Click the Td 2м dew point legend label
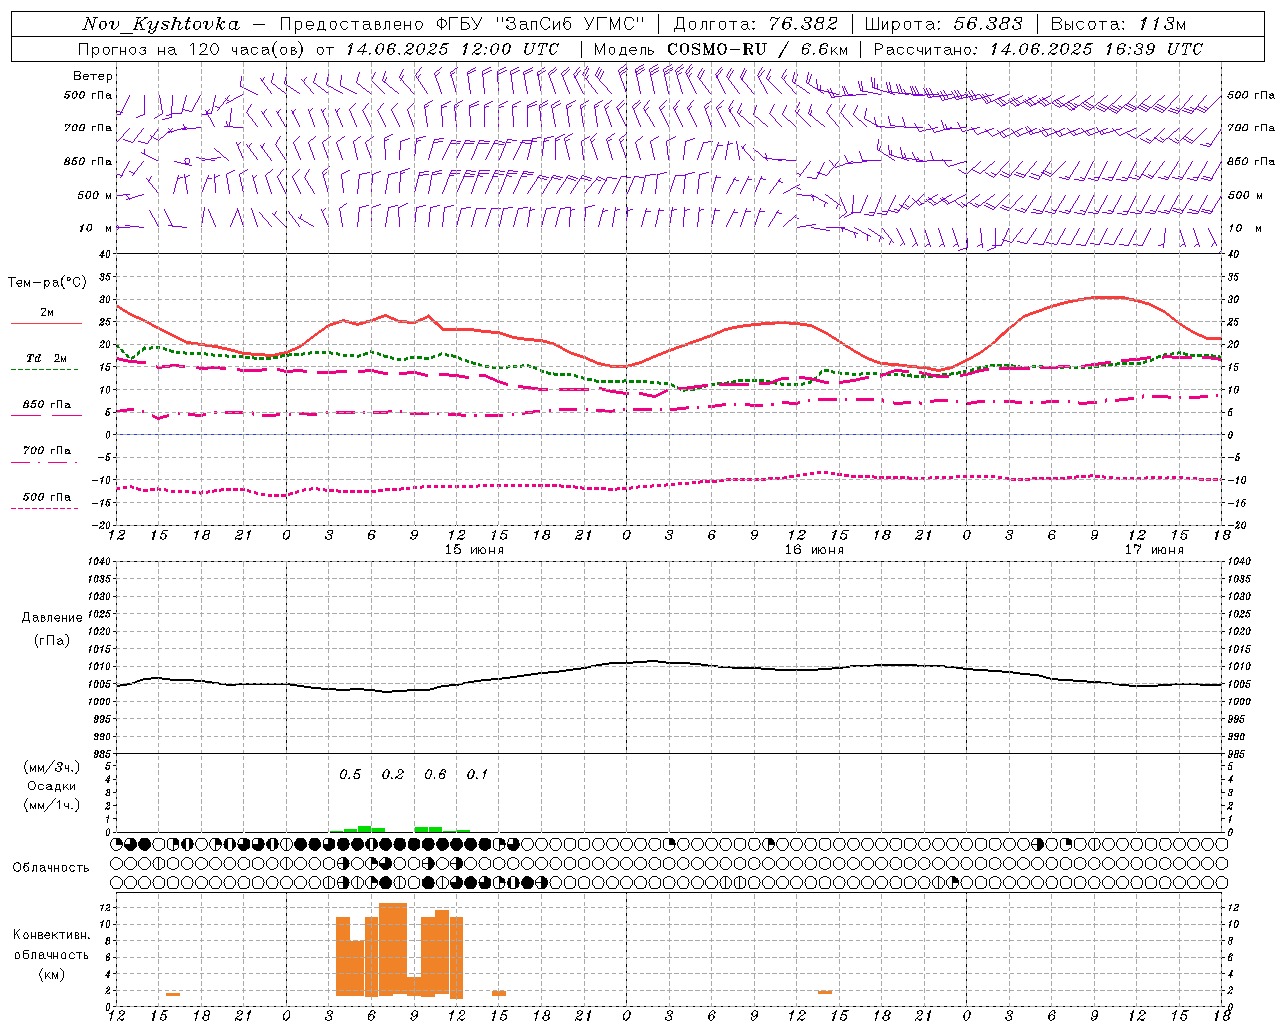1280x1024 pixels. [x=47, y=358]
